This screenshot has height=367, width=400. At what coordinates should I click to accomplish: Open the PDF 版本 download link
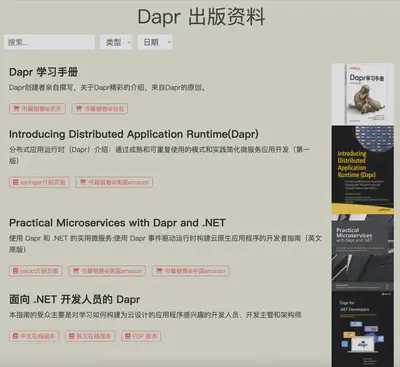click(141, 336)
